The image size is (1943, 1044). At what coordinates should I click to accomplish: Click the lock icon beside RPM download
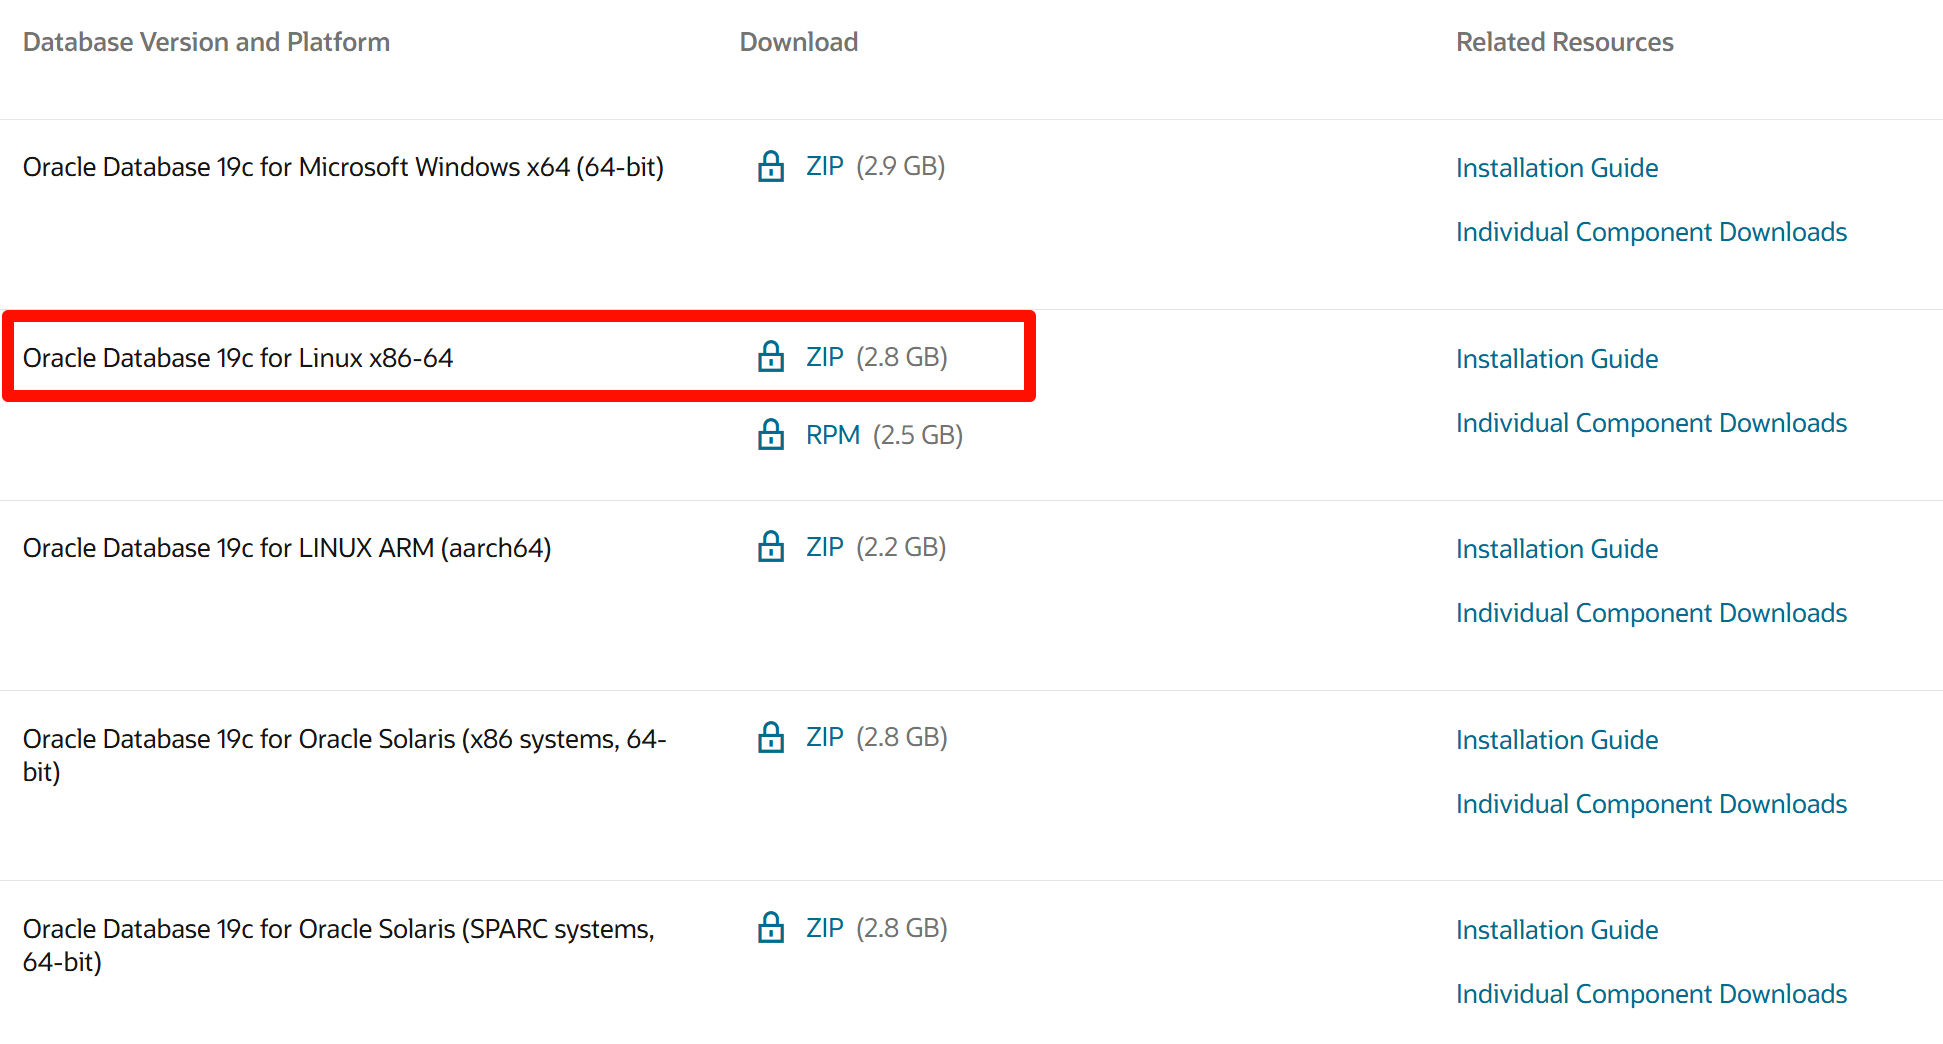770,435
